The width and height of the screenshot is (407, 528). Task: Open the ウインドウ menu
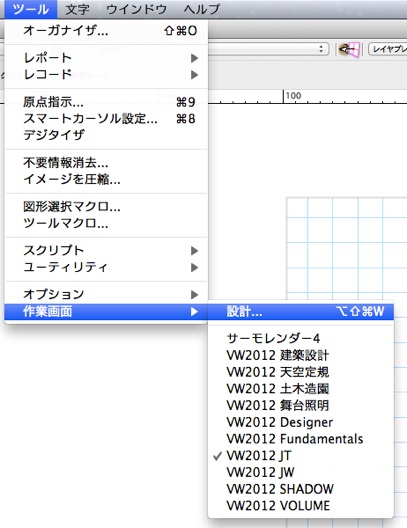tap(136, 9)
